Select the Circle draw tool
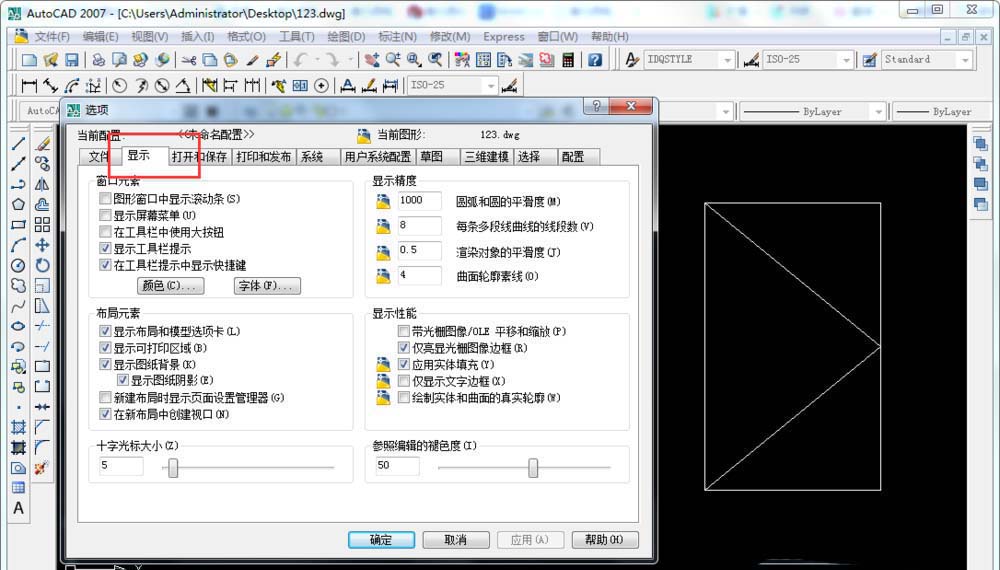Image resolution: width=1000 pixels, height=570 pixels. [18, 265]
